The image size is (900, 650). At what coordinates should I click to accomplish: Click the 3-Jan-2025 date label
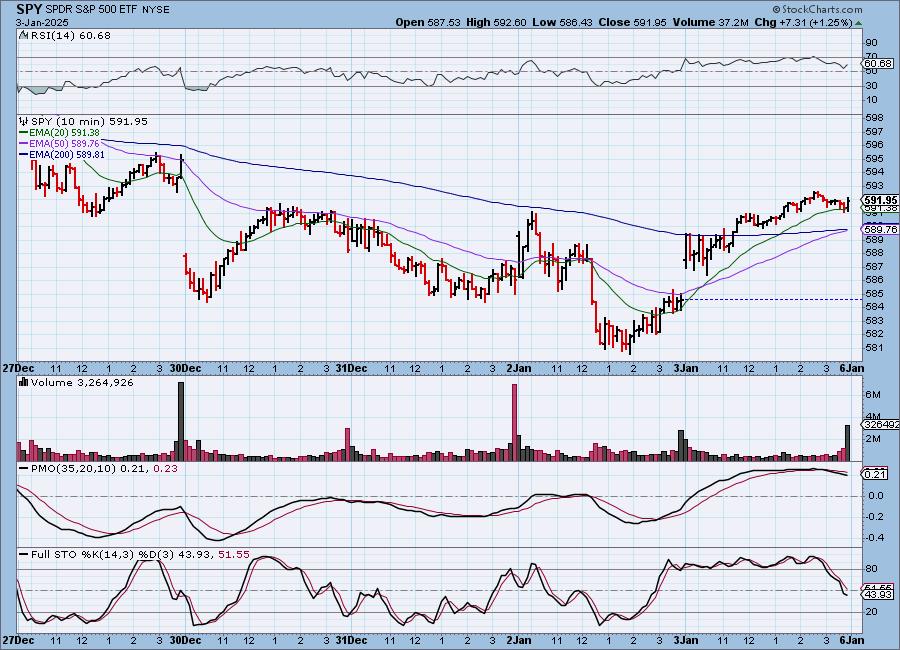click(x=42, y=23)
